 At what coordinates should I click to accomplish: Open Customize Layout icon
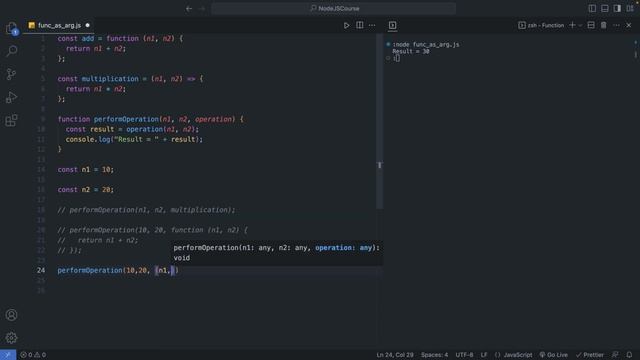pyautogui.click(x=630, y=9)
